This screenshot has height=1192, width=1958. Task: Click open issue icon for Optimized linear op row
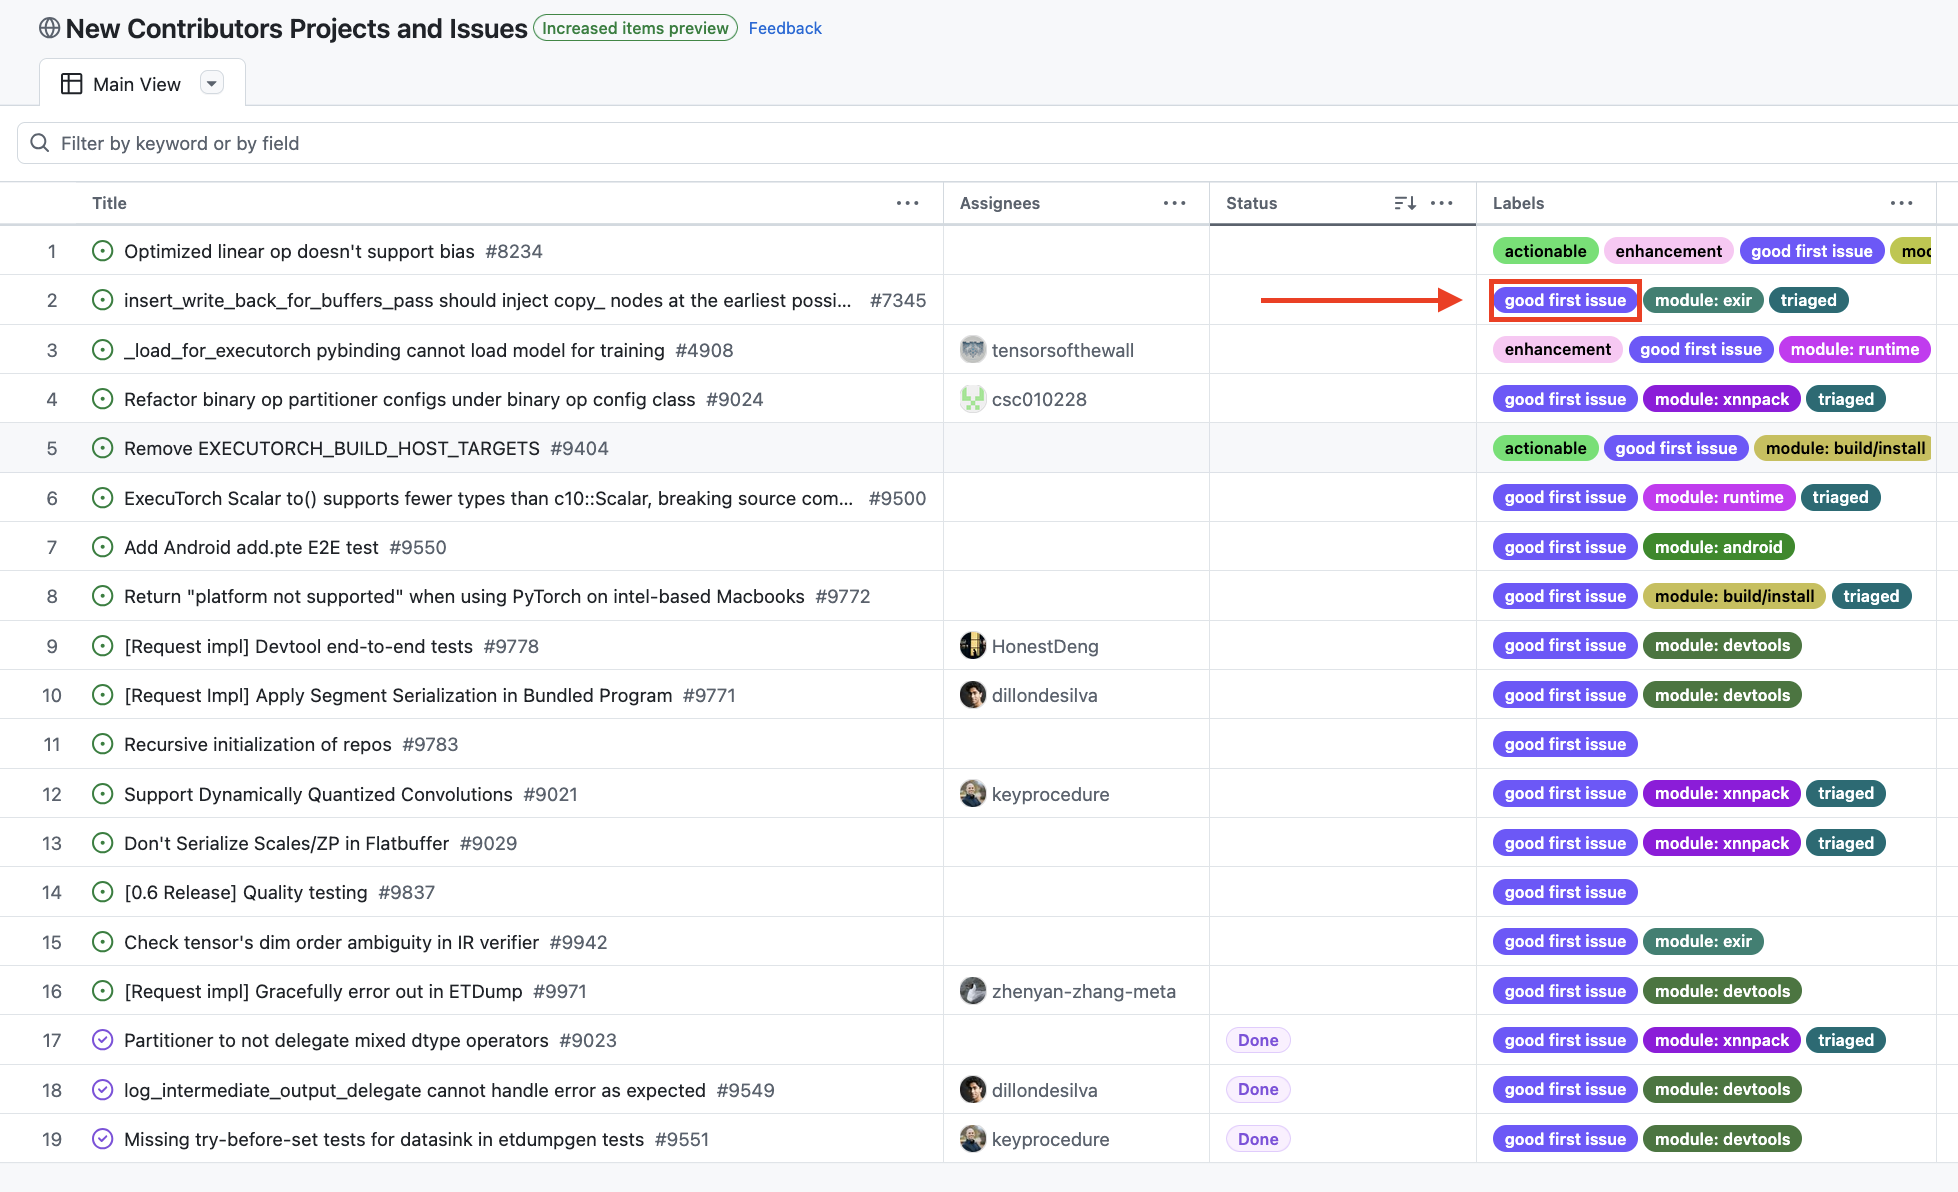coord(102,251)
